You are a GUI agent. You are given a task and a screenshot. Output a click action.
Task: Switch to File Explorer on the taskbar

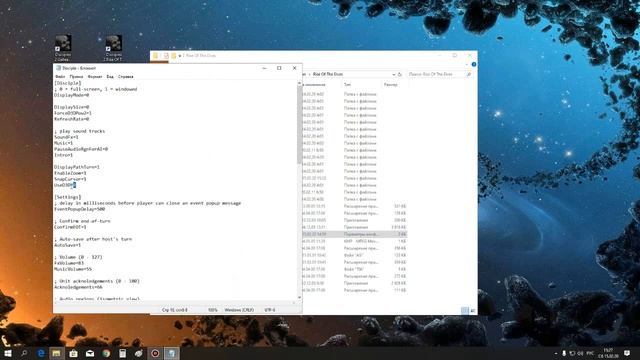pos(57,353)
